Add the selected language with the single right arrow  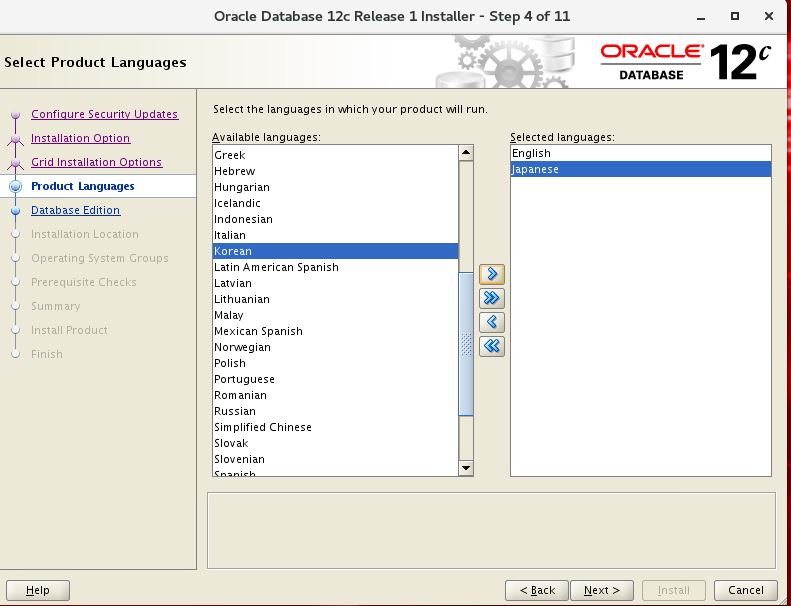click(x=492, y=274)
